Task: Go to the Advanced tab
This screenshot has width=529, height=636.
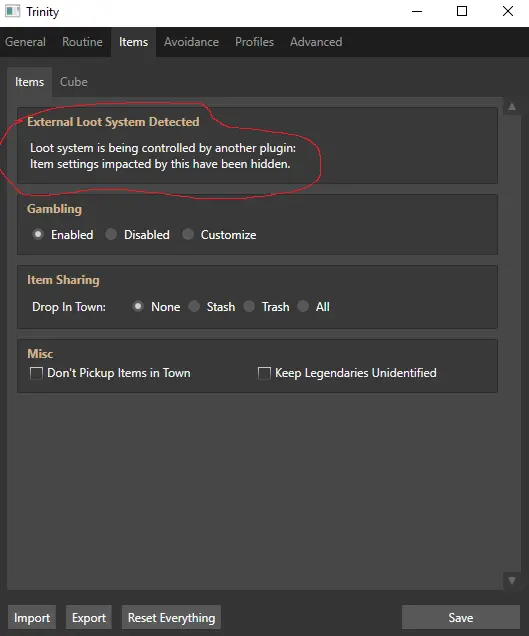Action: [x=316, y=42]
